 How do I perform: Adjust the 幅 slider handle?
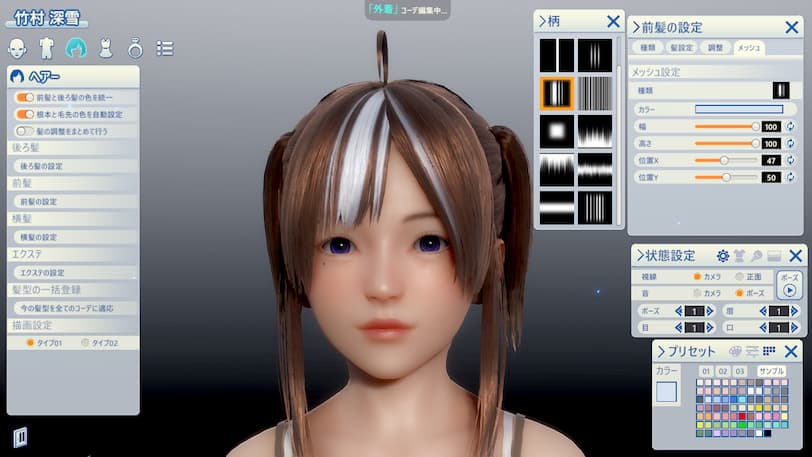(756, 126)
